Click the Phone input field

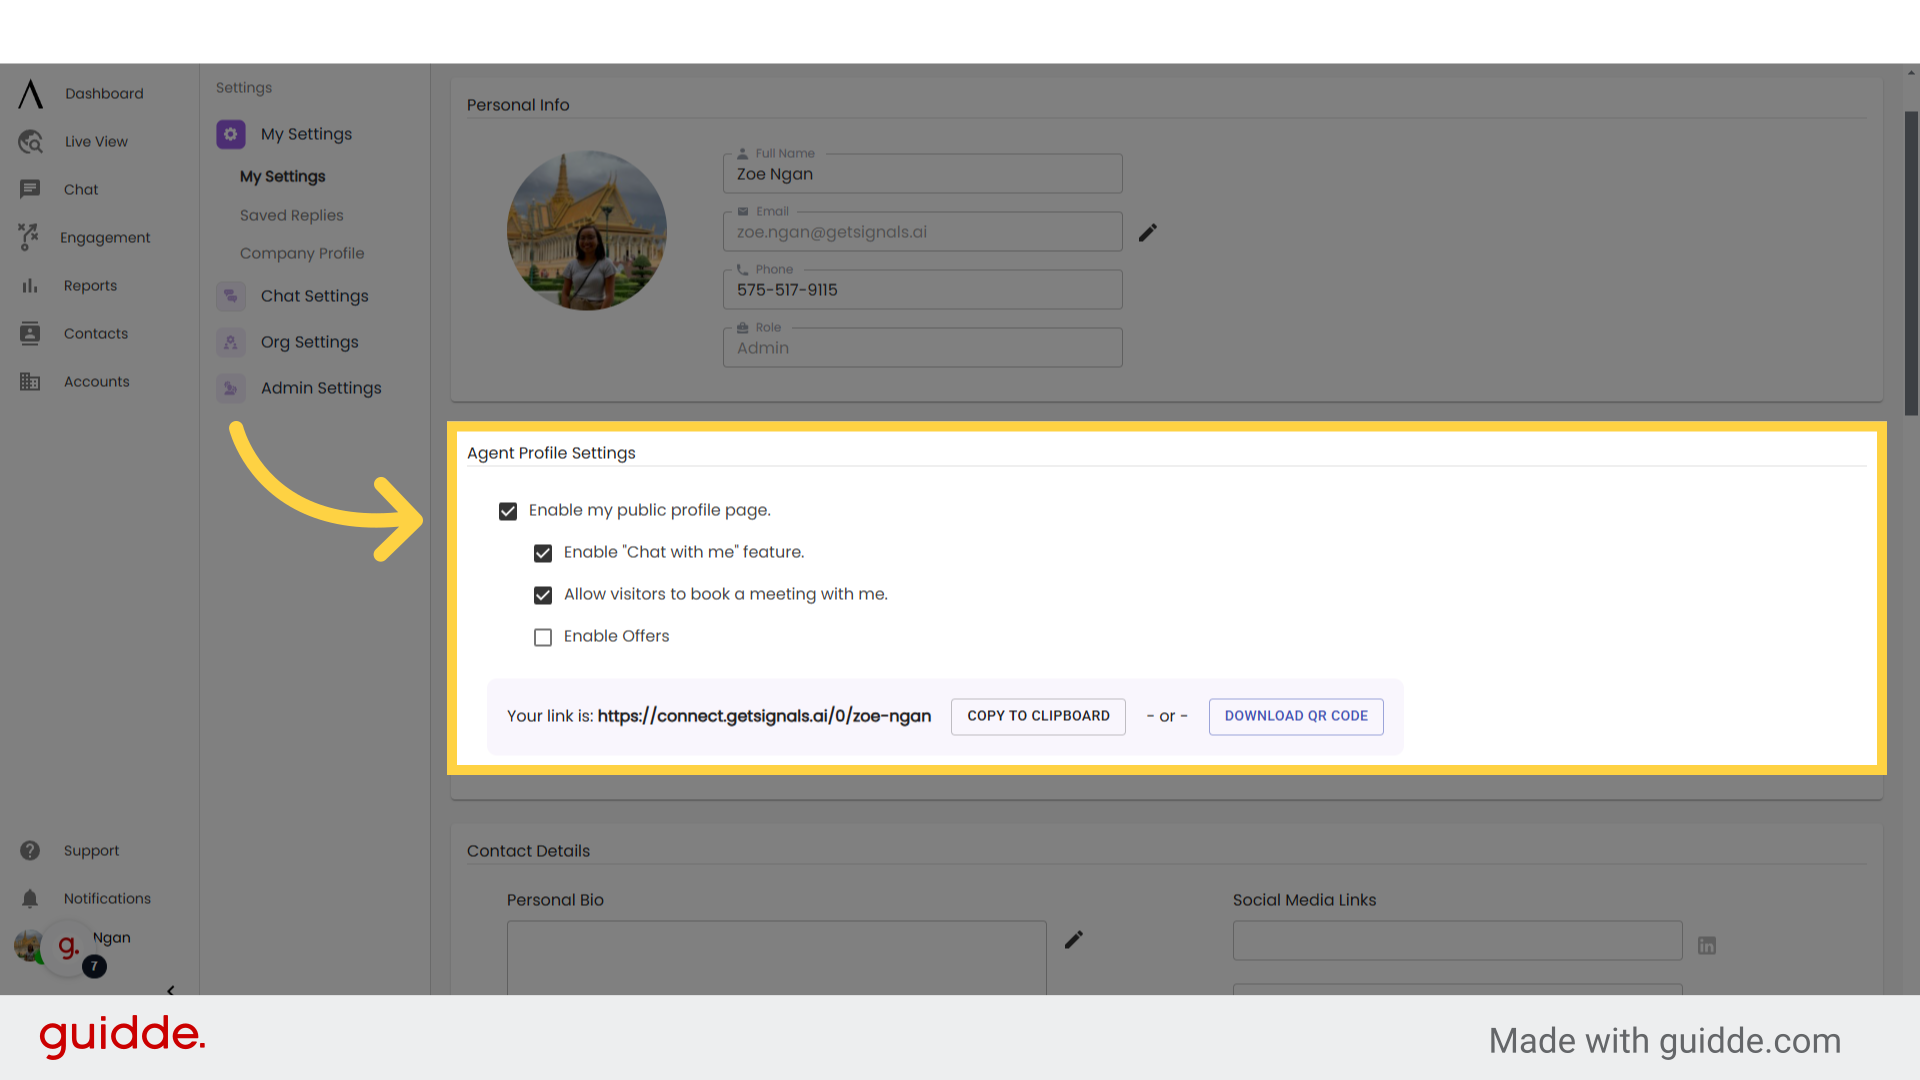pyautogui.click(x=922, y=290)
